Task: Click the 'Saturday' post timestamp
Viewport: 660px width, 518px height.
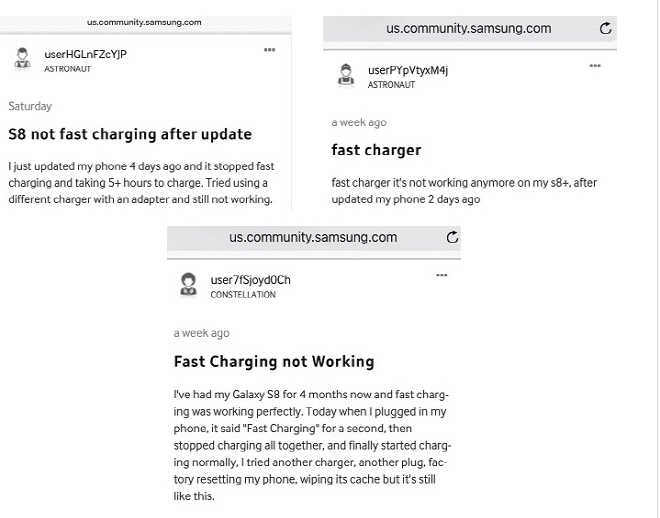Action: point(30,106)
